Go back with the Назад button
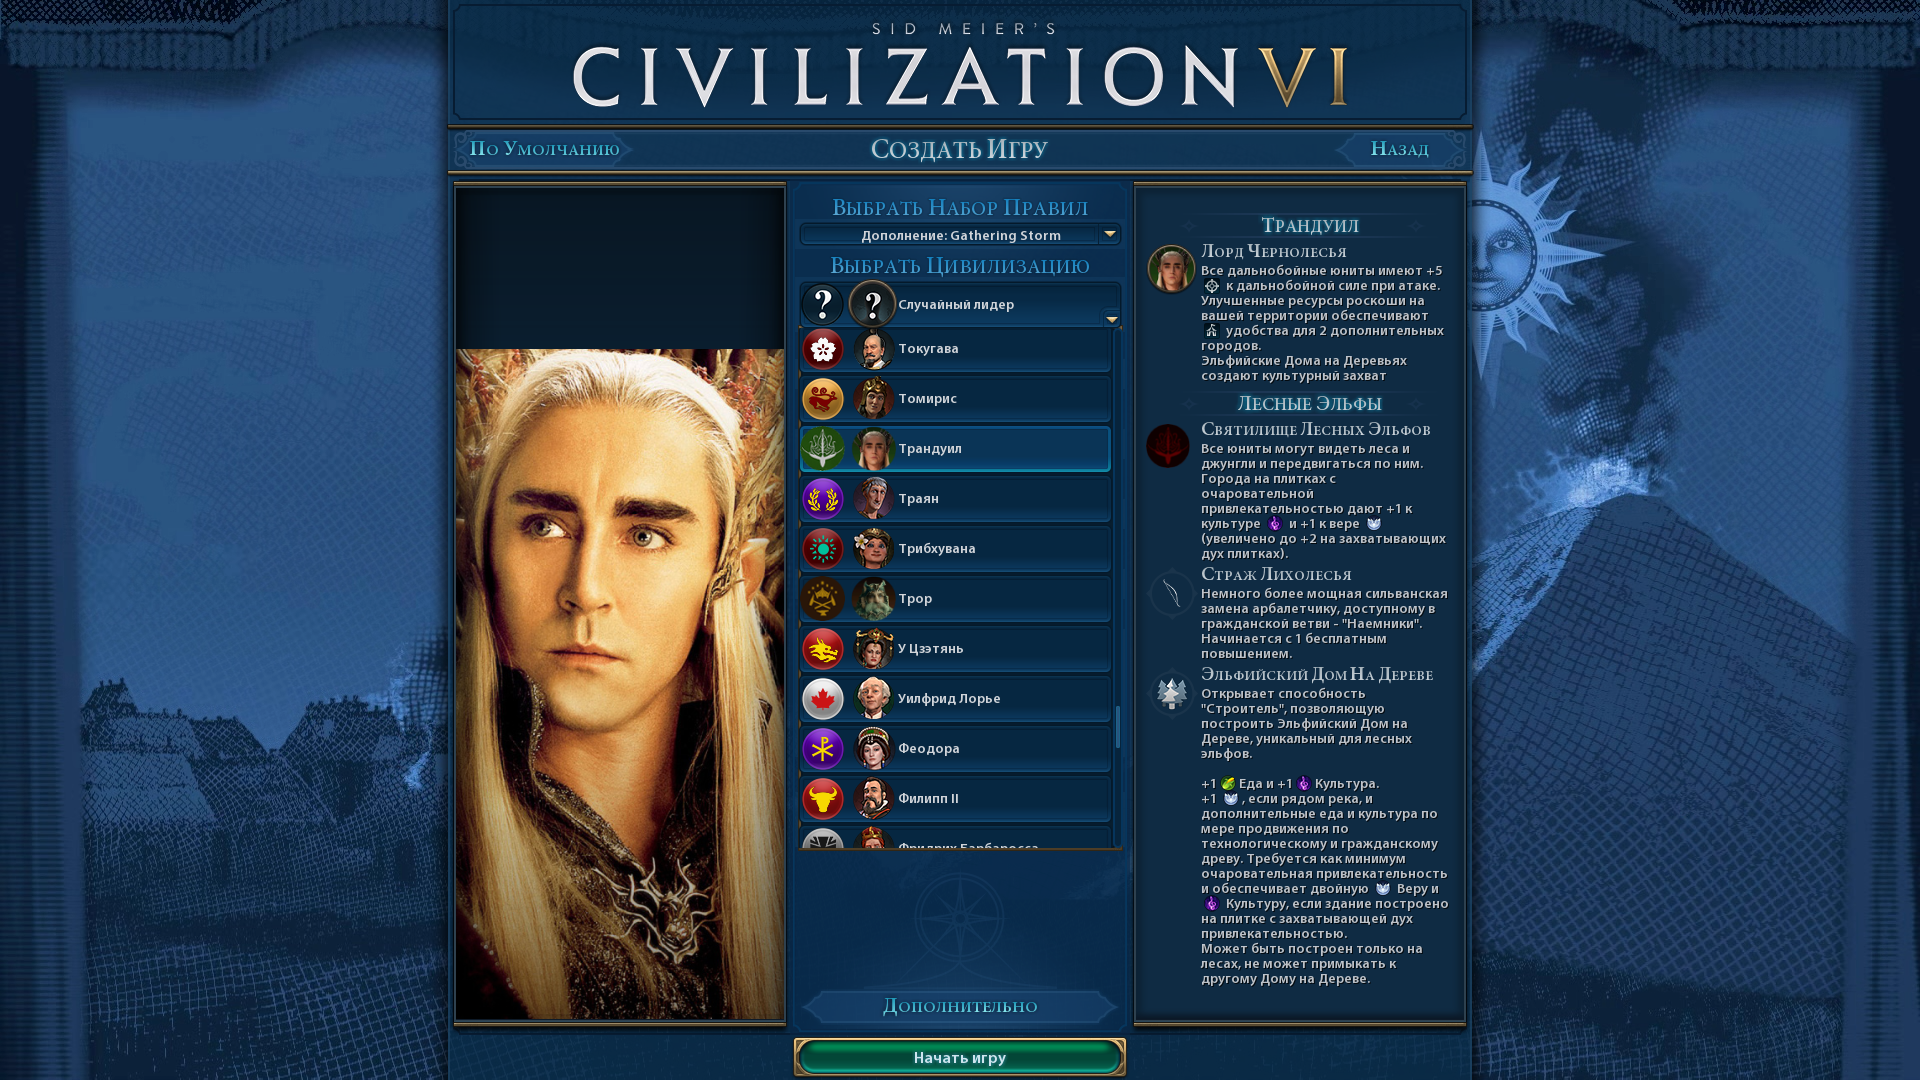The width and height of the screenshot is (1920, 1080). pos(1399,149)
